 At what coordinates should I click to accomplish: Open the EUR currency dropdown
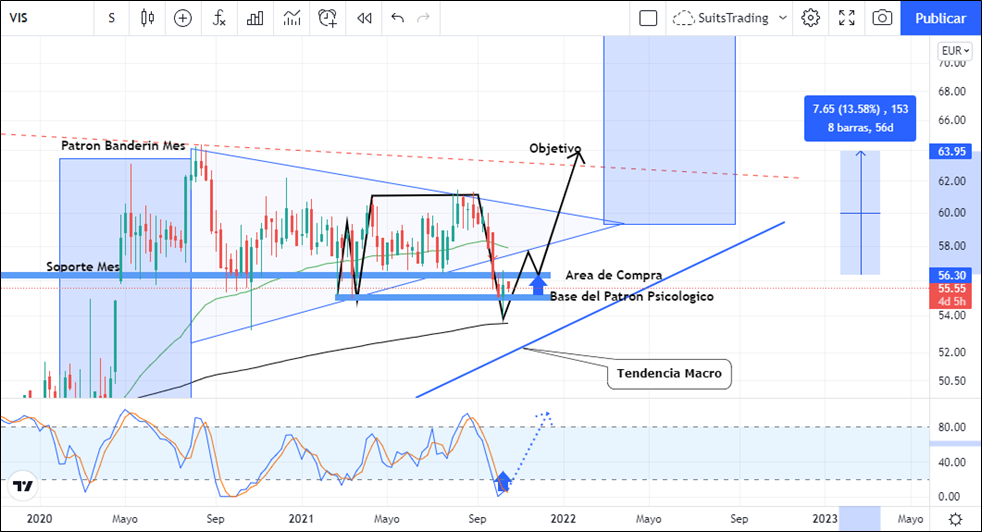[x=955, y=50]
